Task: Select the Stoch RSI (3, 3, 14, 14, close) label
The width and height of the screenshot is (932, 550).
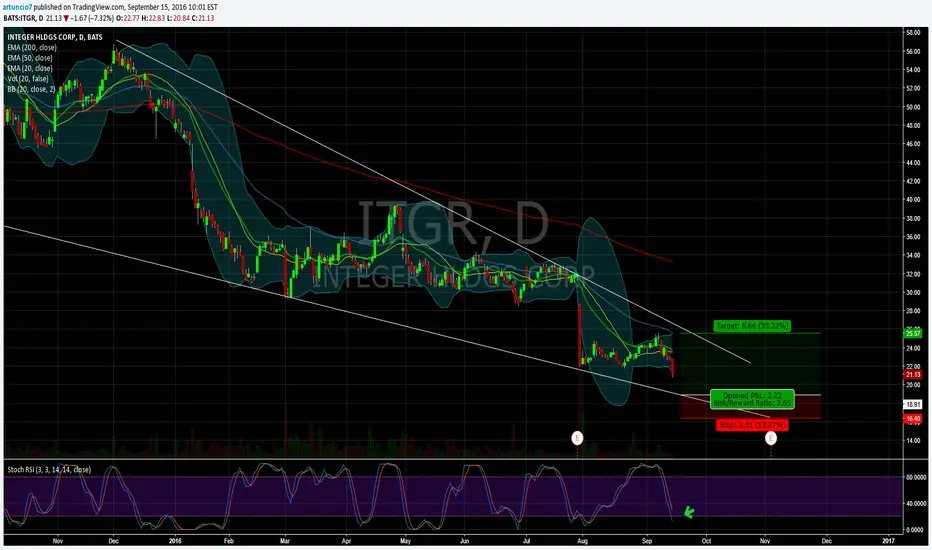Action: 49,470
